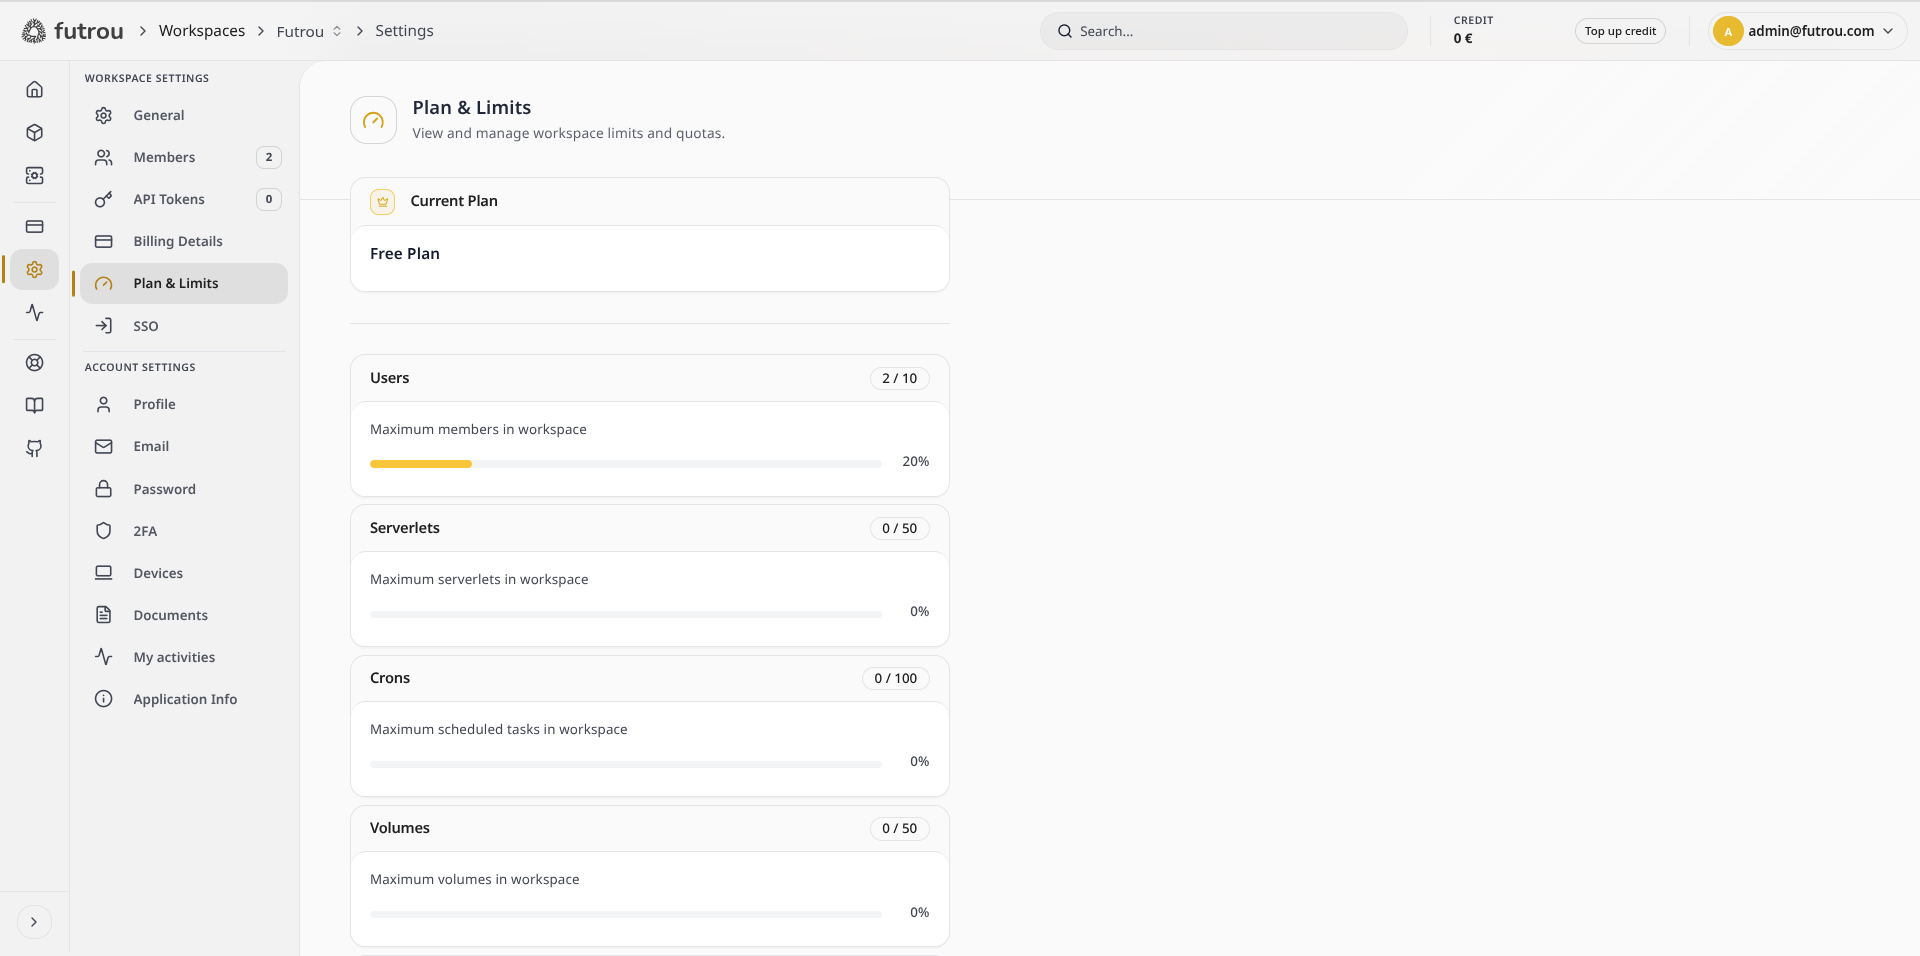Open Billing Details page
Image resolution: width=1920 pixels, height=956 pixels.
click(x=184, y=241)
